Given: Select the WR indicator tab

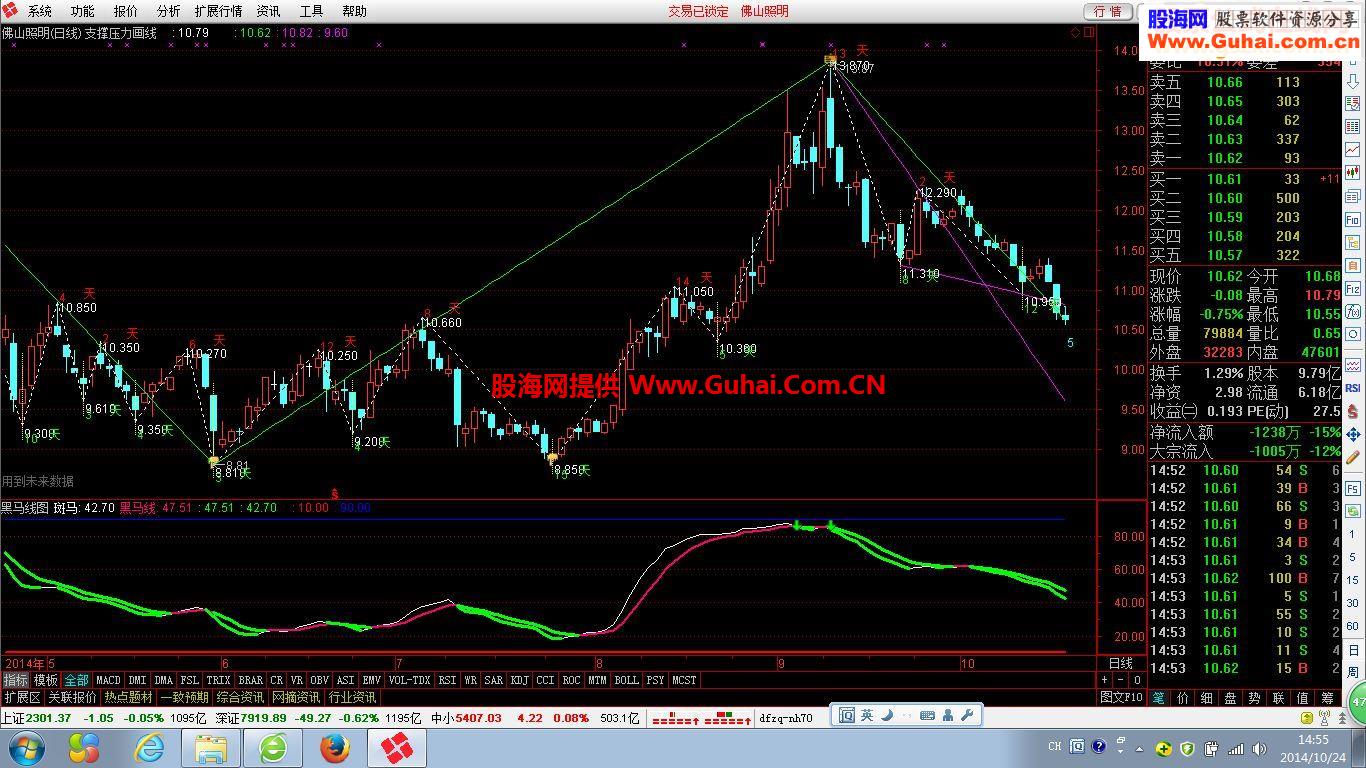Looking at the screenshot, I should tap(470, 680).
